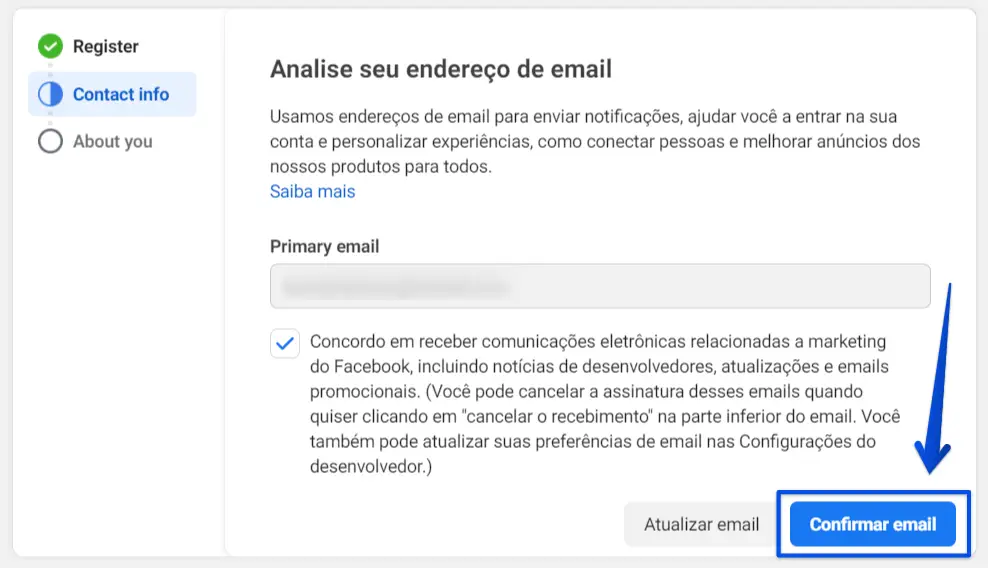Image resolution: width=988 pixels, height=568 pixels.
Task: Open the Saiba mais link
Action: 312,191
